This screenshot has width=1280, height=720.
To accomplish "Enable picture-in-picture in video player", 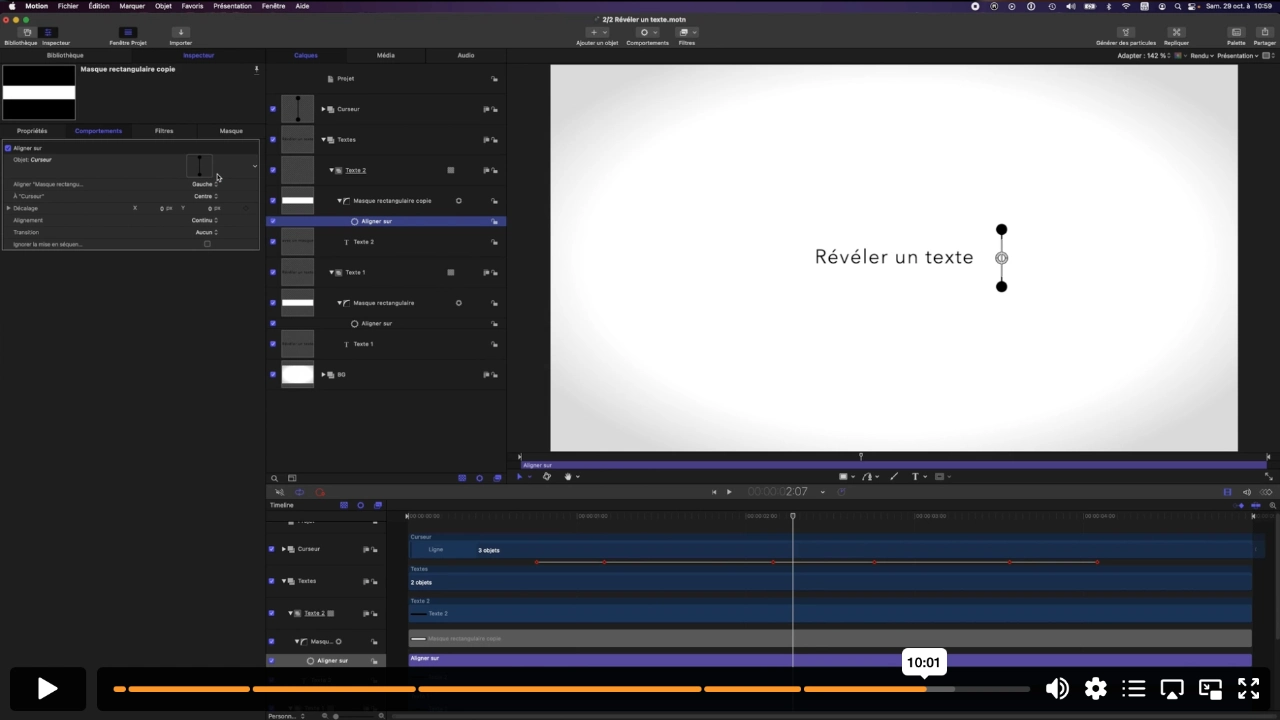I will pyautogui.click(x=1210, y=688).
